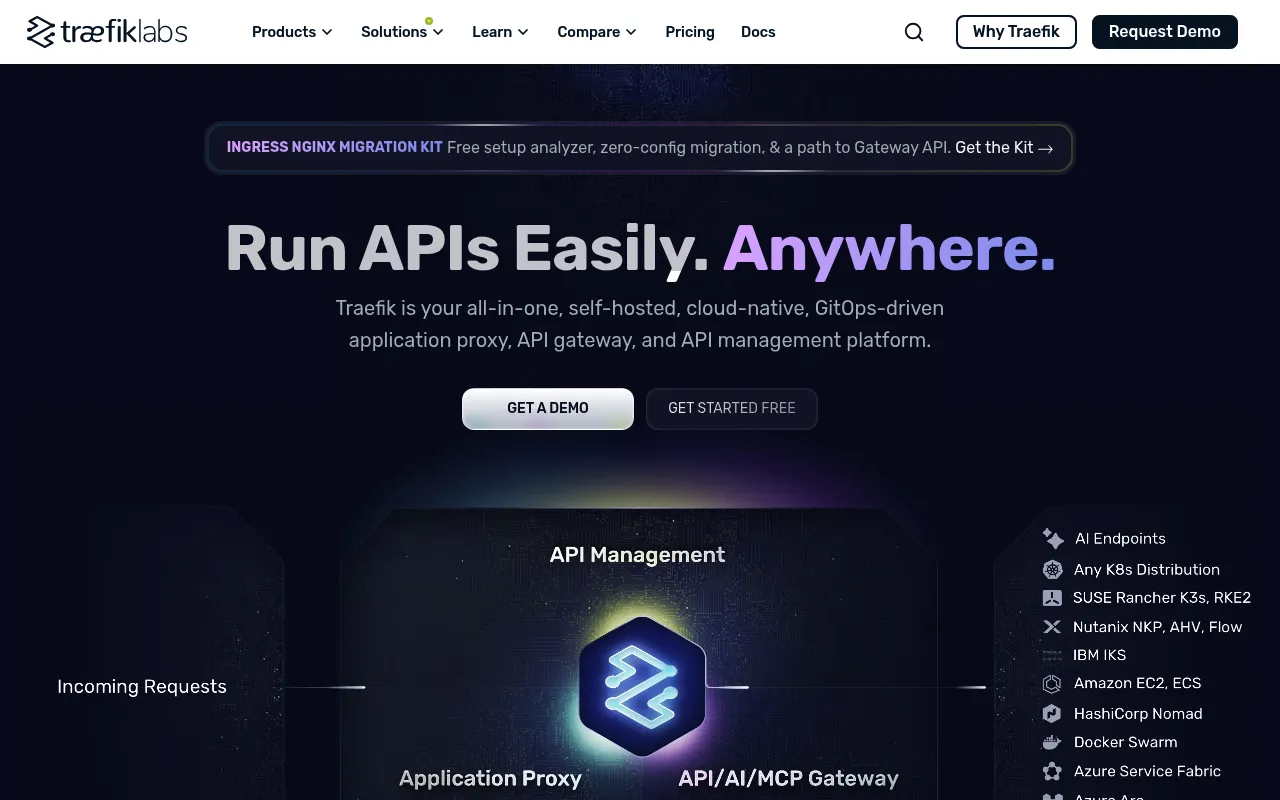Click the Amazon EC2, ECS text
Screen dimensions: 1280x800
coord(1138,684)
